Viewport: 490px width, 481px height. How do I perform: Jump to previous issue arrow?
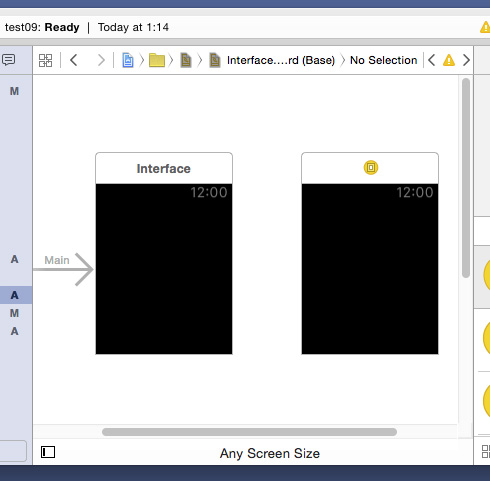[x=432, y=60]
